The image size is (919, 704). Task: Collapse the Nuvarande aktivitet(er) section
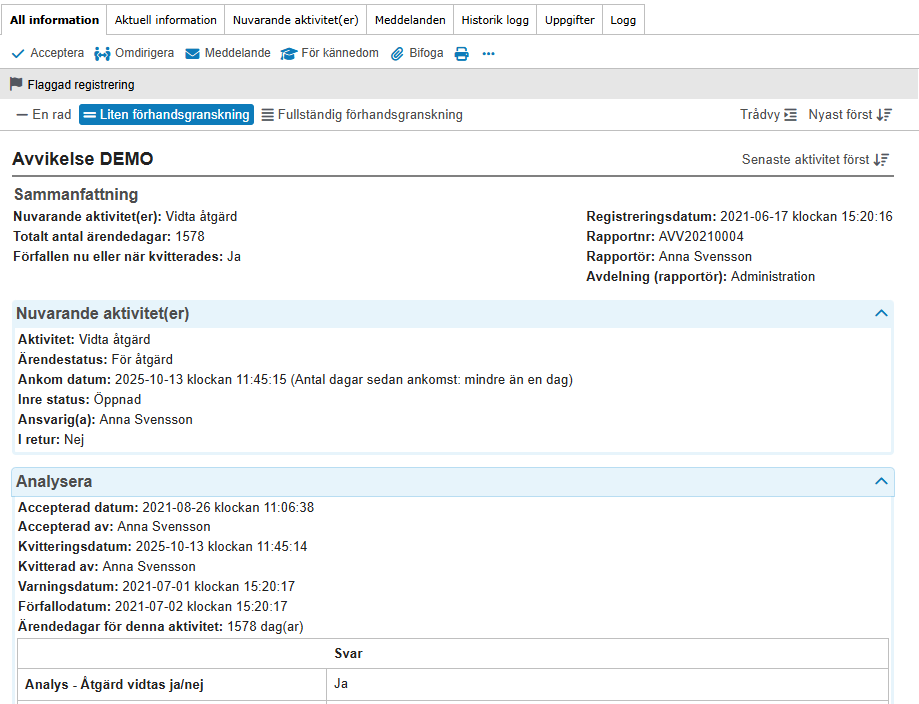click(881, 313)
